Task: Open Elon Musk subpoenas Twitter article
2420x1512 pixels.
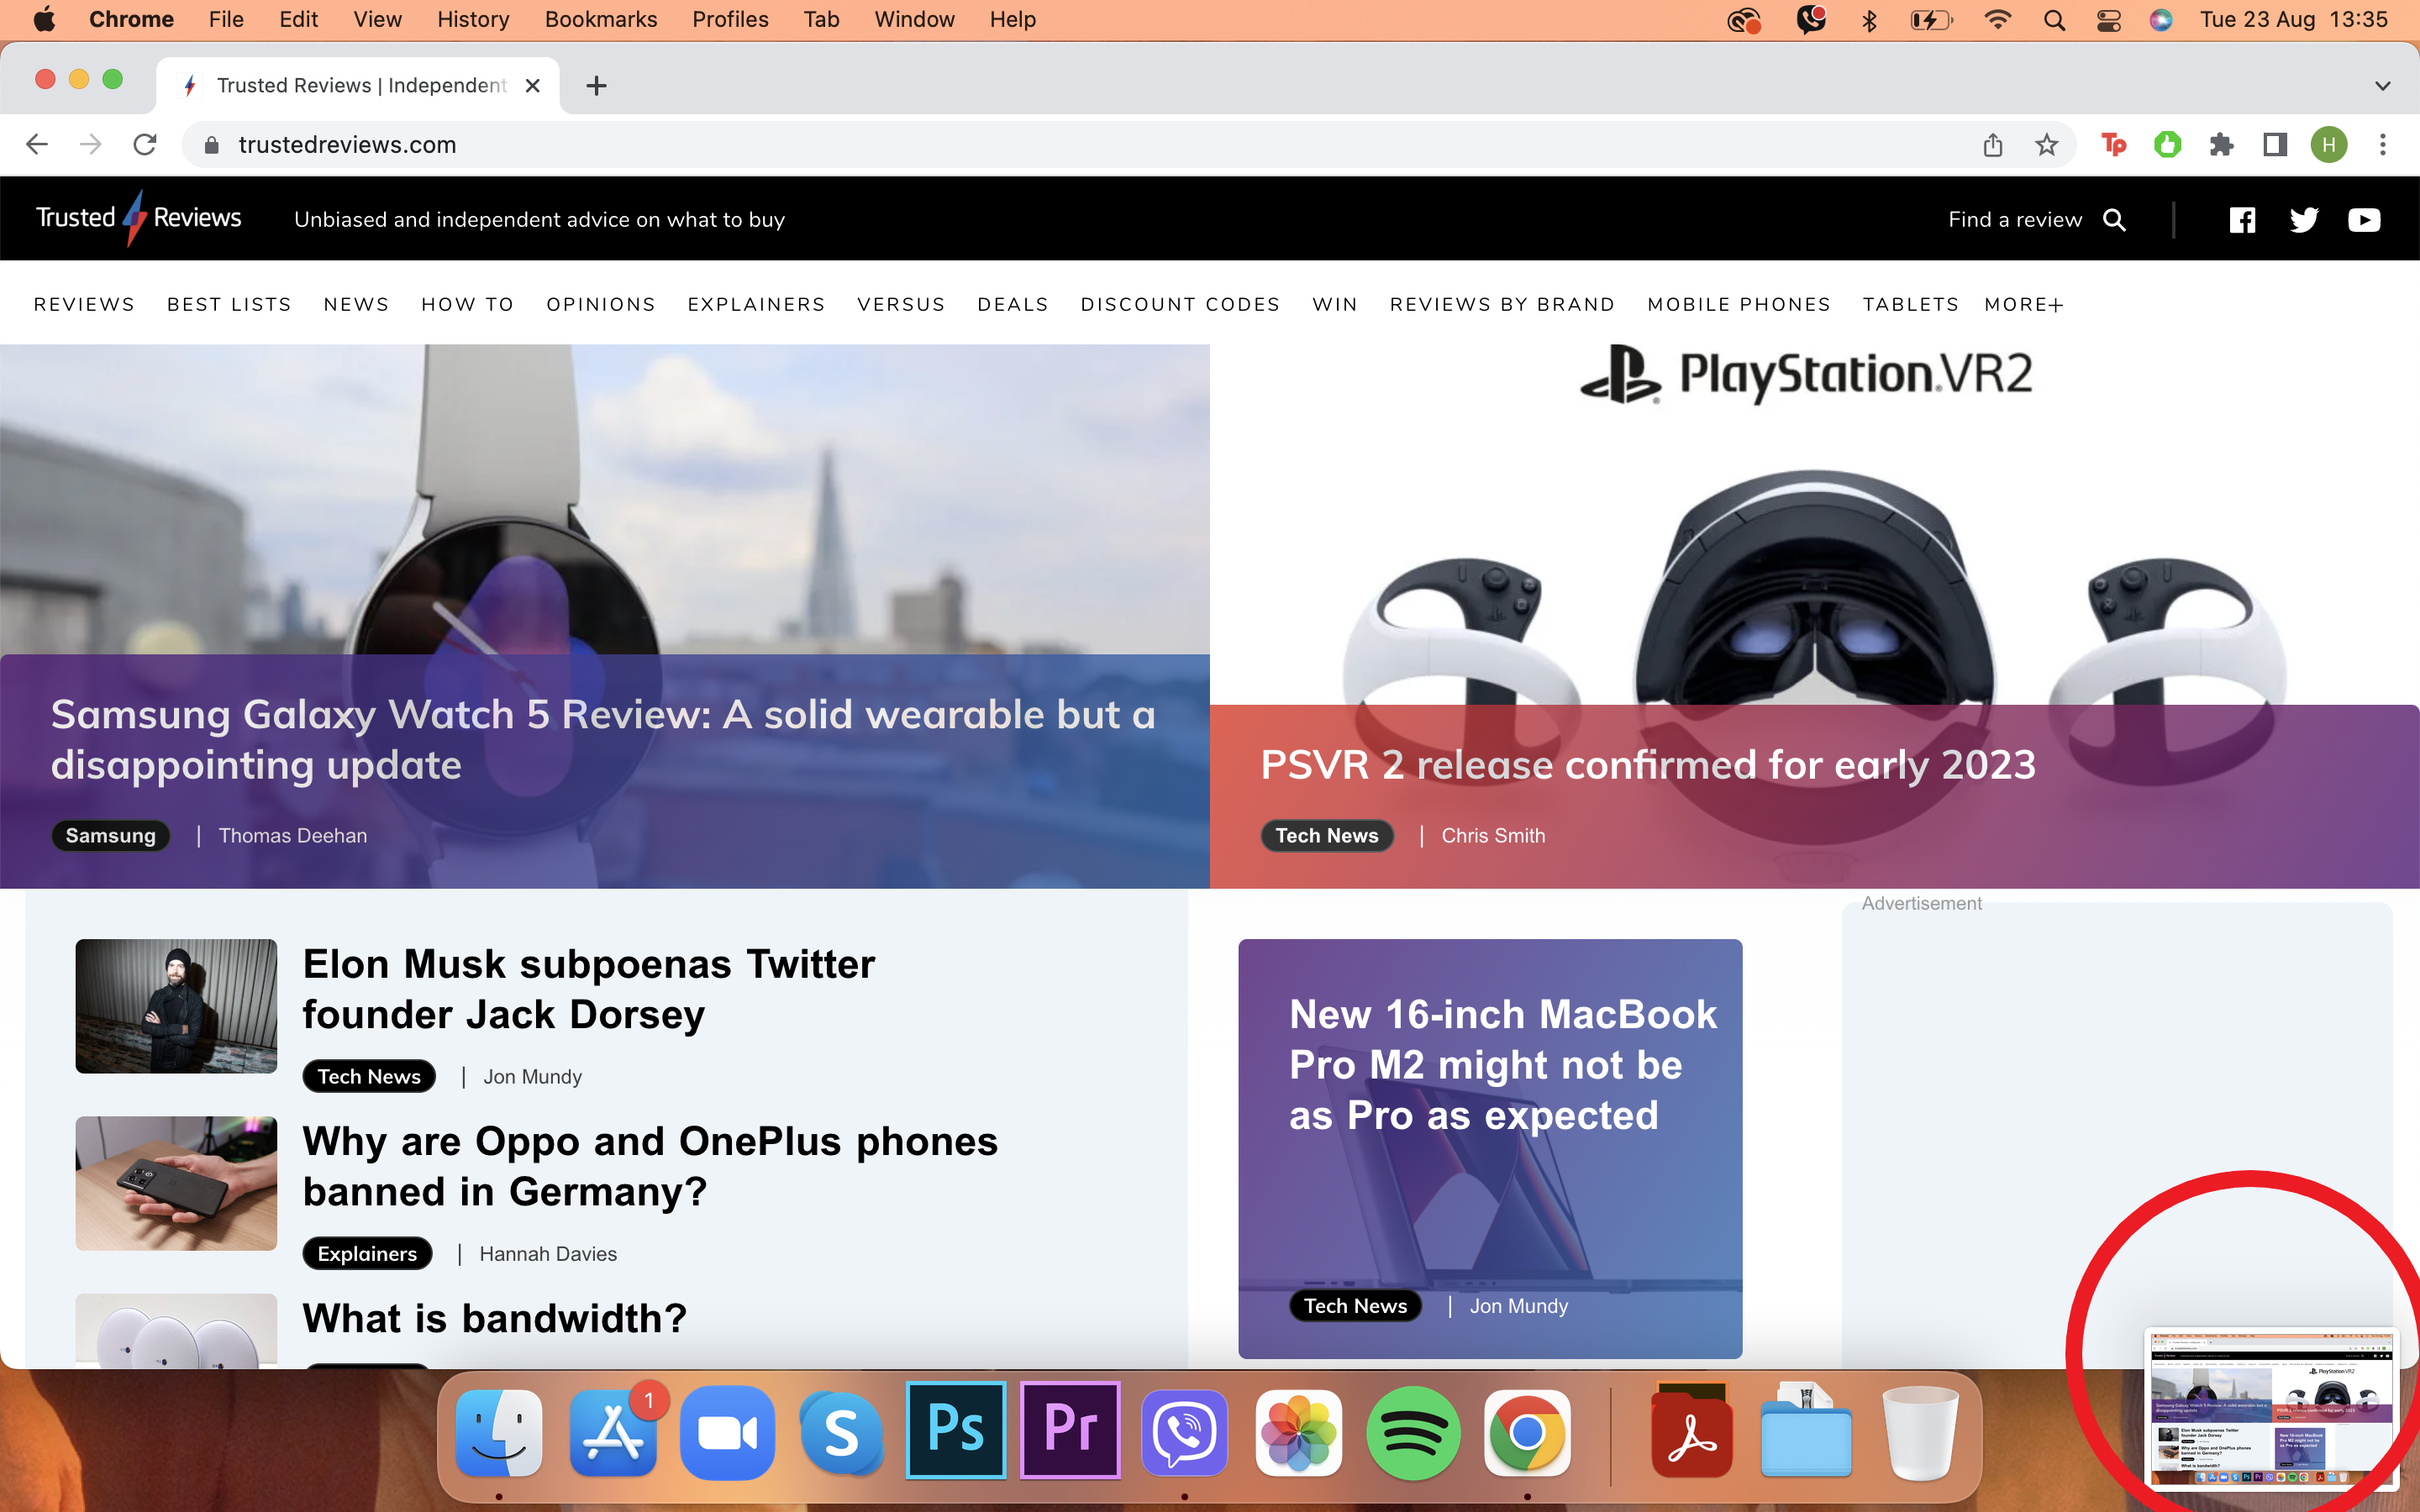Action: point(589,989)
